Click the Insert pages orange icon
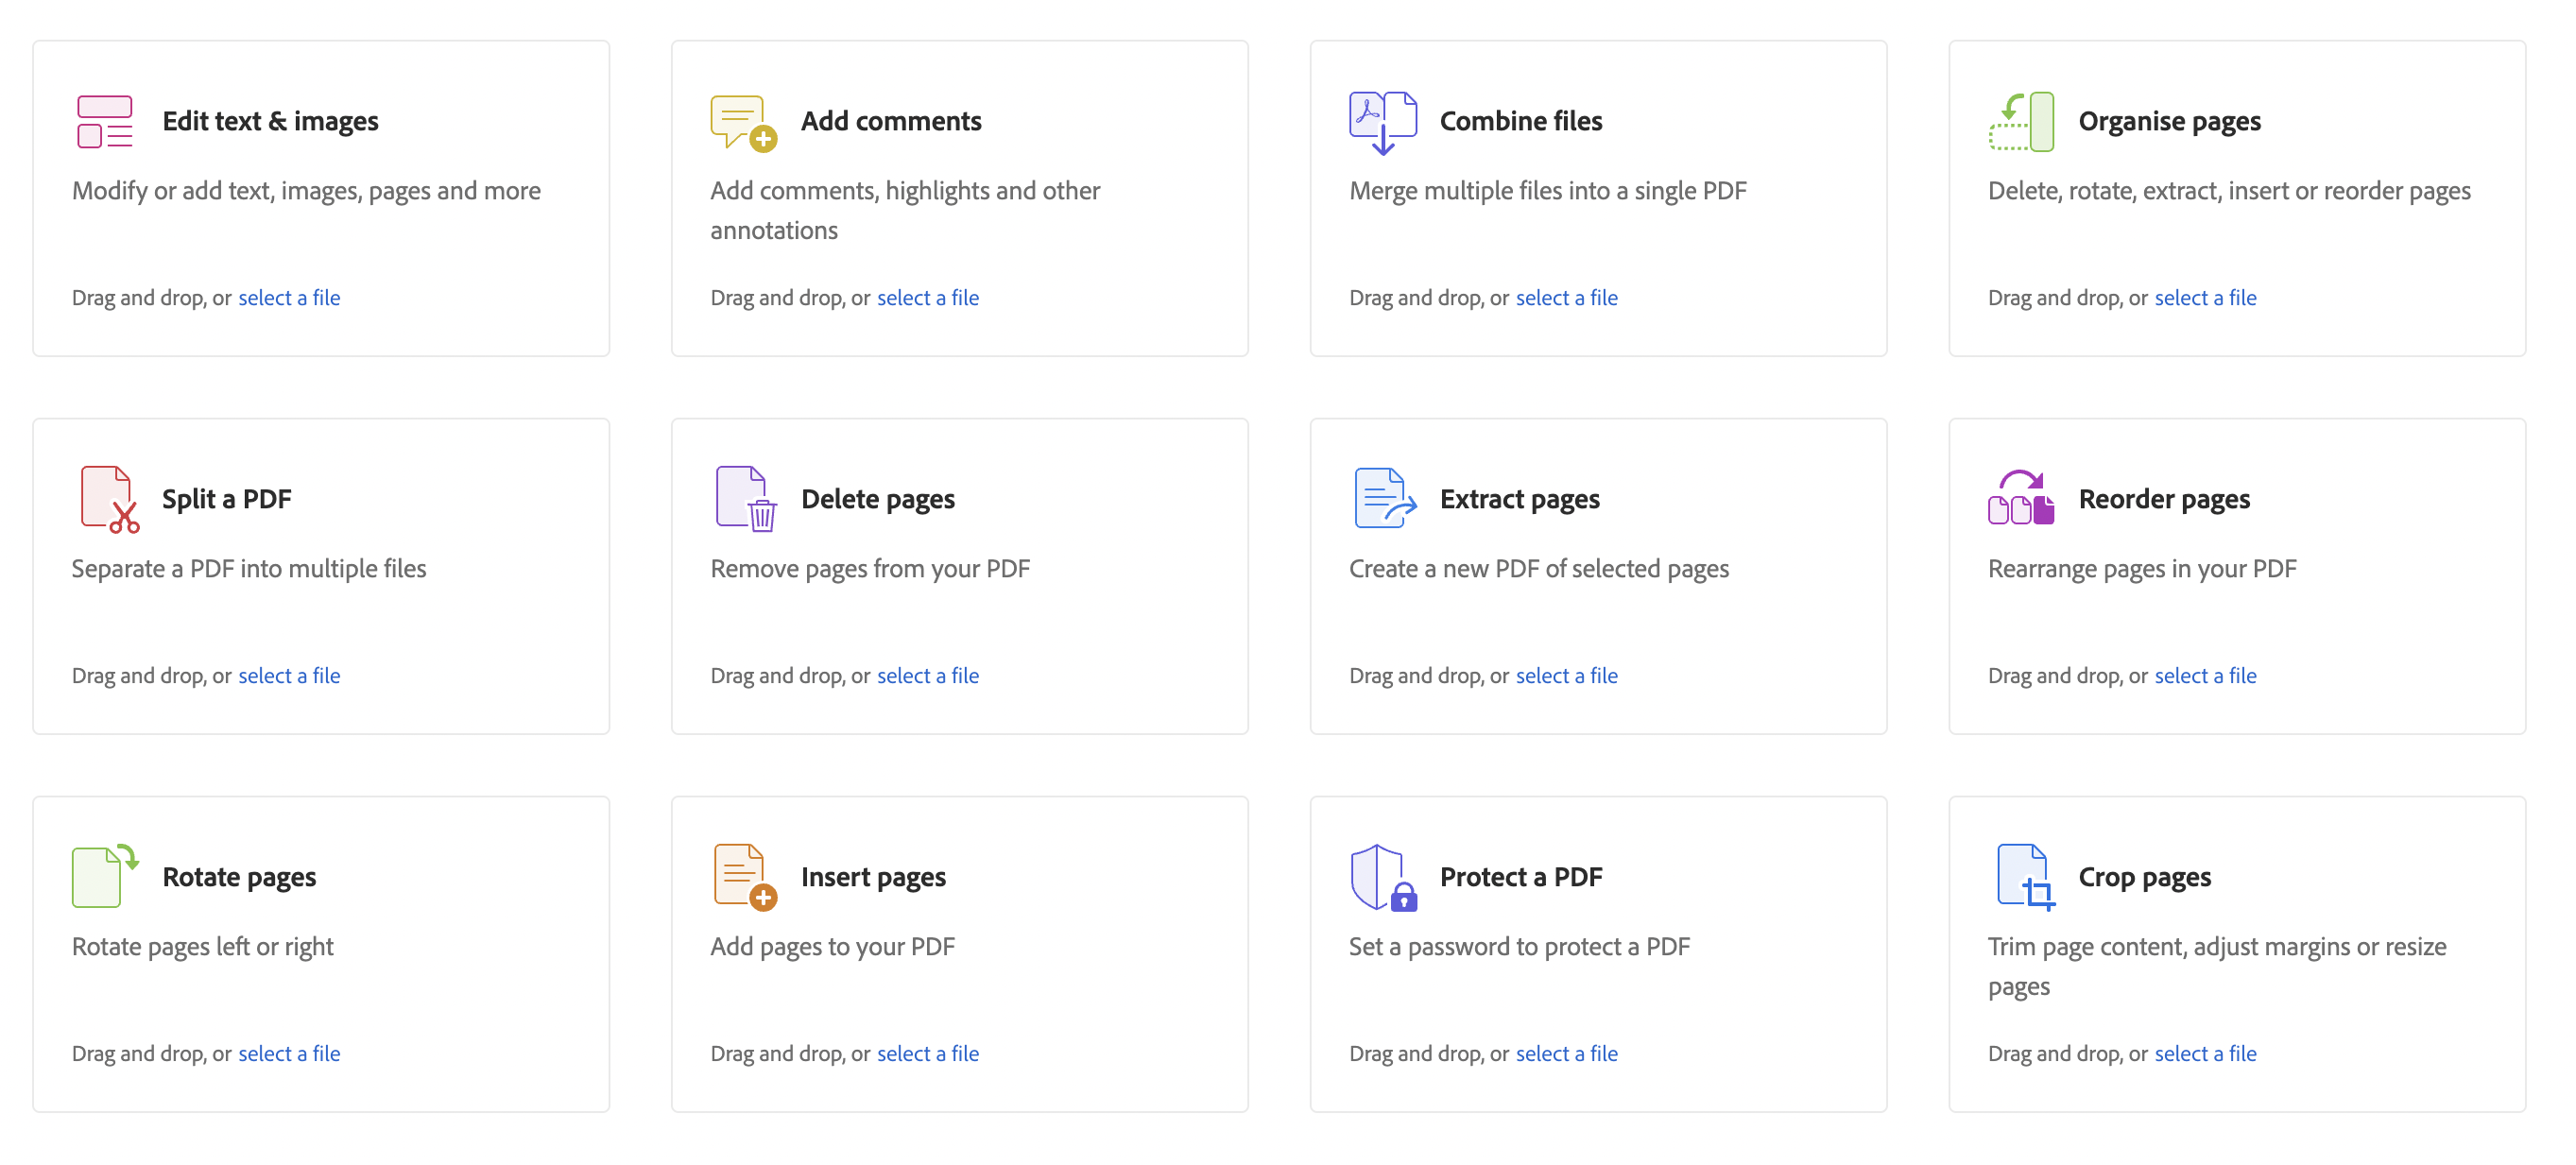Image resolution: width=2576 pixels, height=1165 pixels. coord(745,876)
